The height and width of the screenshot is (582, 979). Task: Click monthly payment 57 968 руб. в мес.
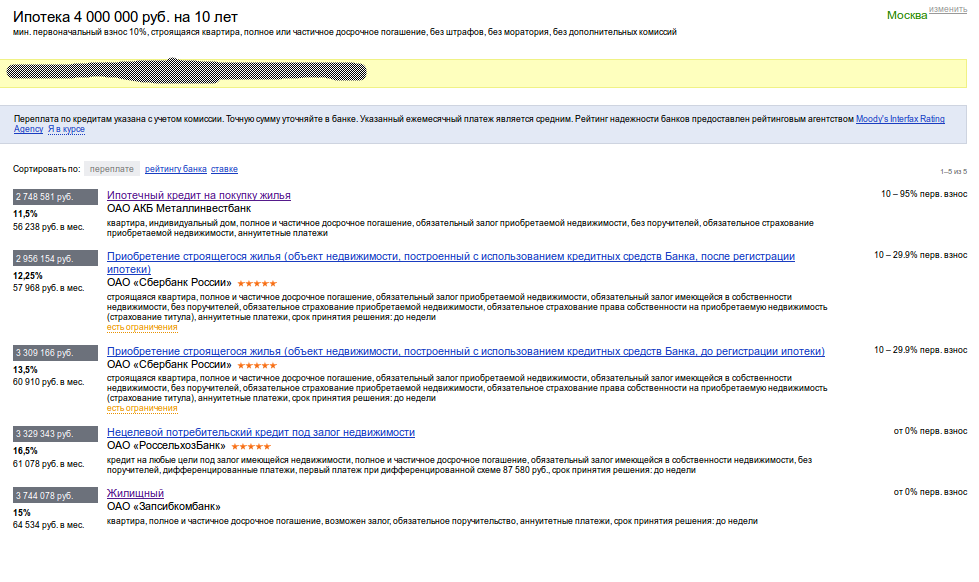coord(49,289)
